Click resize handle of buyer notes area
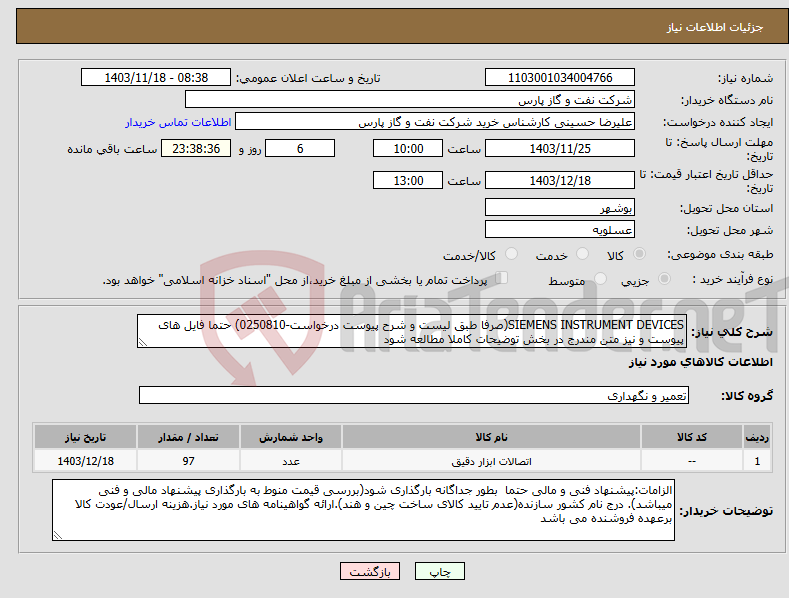Screen dimensions: 789x598 click(x=58, y=536)
